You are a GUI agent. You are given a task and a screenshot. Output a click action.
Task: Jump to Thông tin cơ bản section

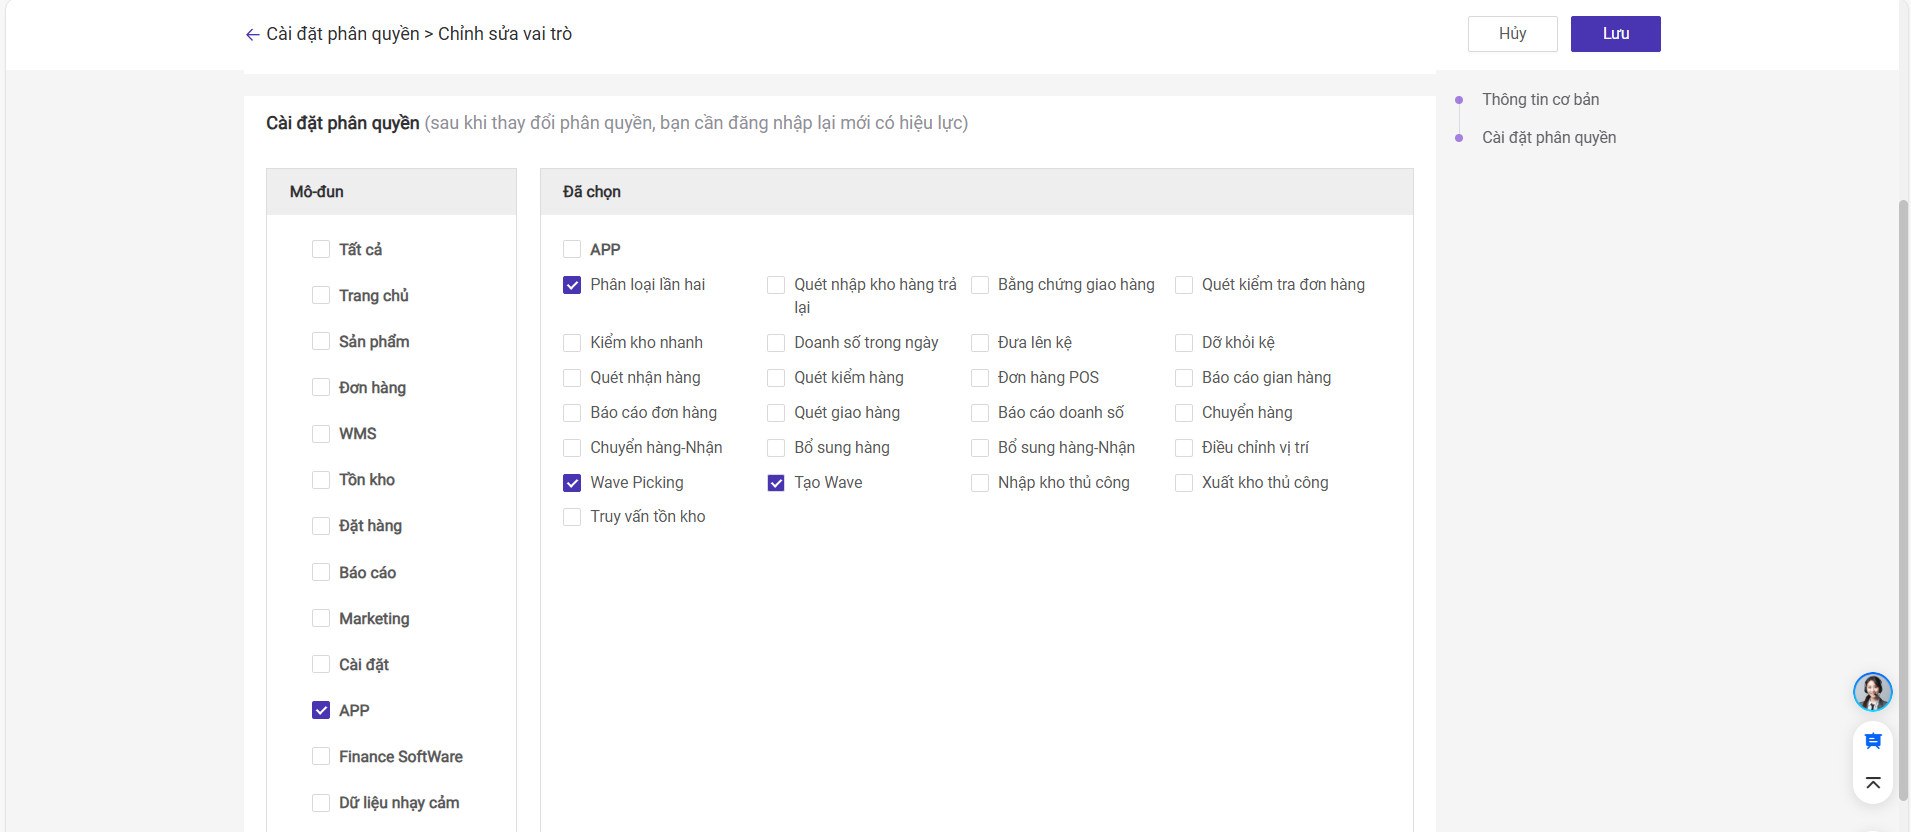1540,100
